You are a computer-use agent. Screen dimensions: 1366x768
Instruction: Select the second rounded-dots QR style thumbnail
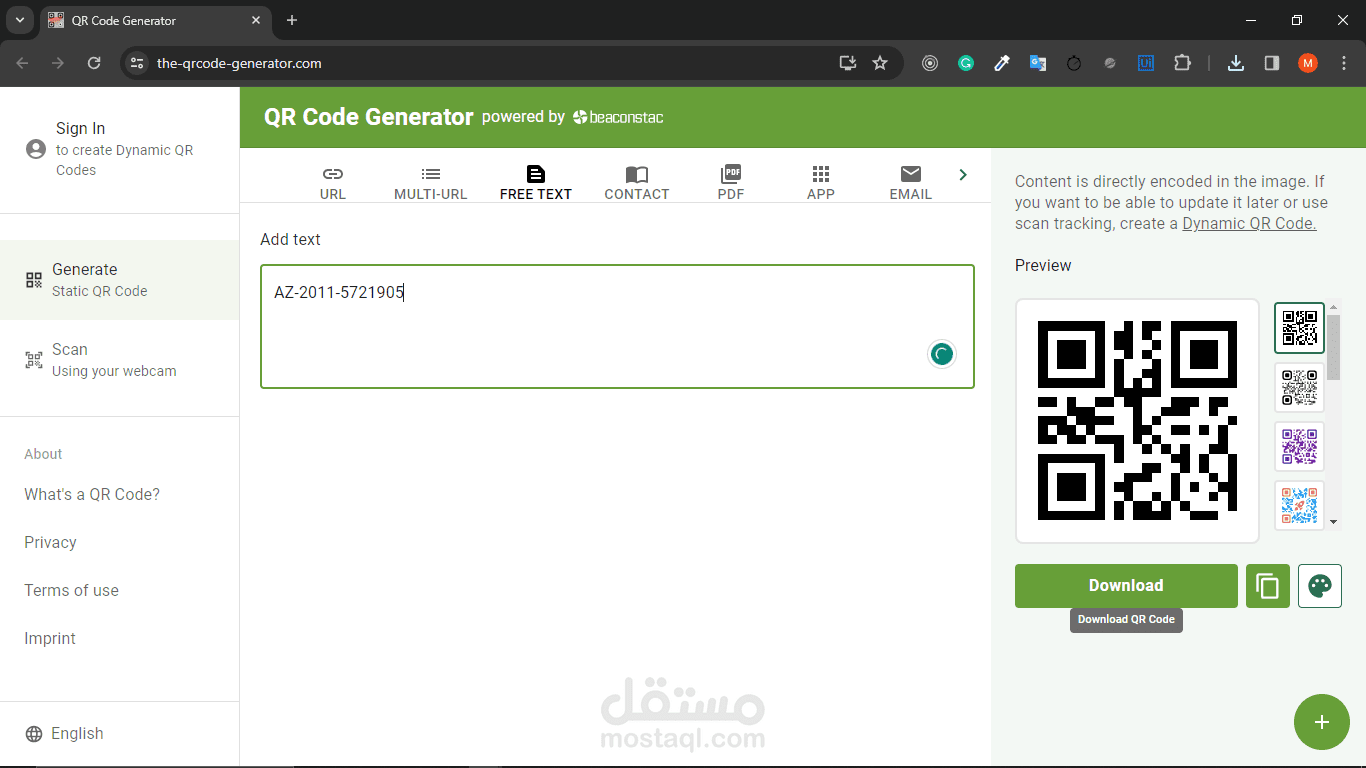click(1299, 387)
